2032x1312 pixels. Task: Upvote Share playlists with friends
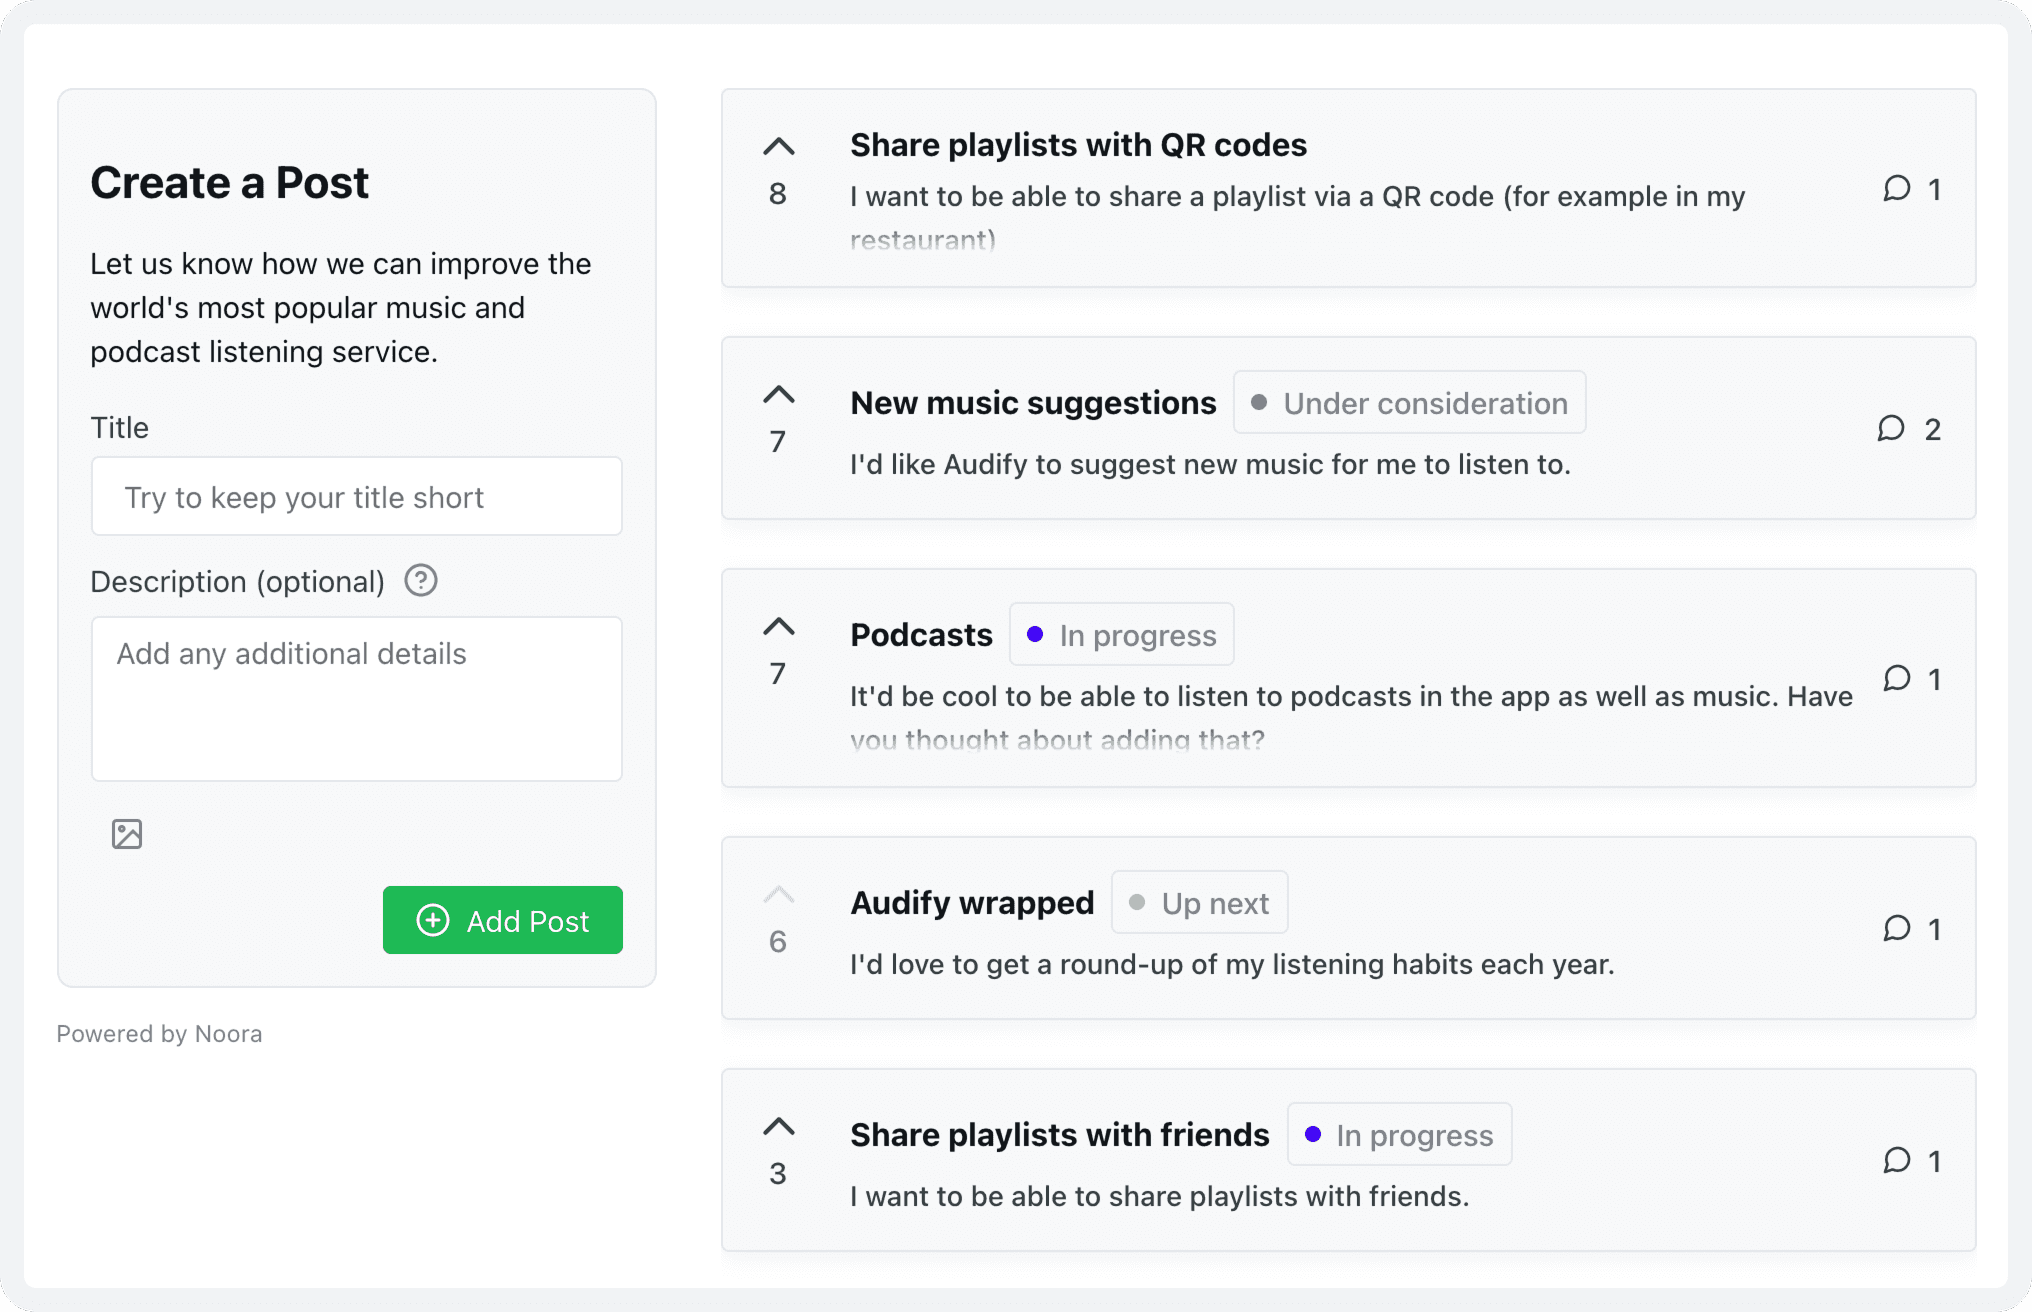[x=779, y=1126]
